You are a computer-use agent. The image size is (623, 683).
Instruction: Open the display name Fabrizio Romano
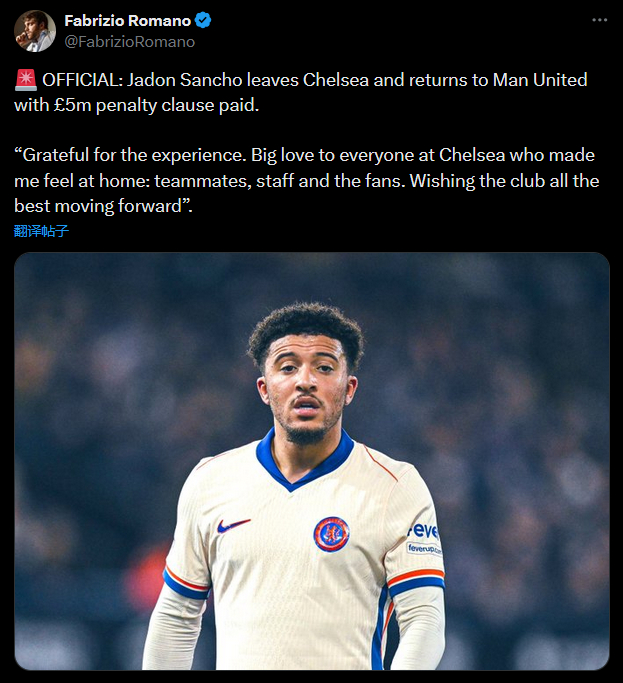pos(127,21)
